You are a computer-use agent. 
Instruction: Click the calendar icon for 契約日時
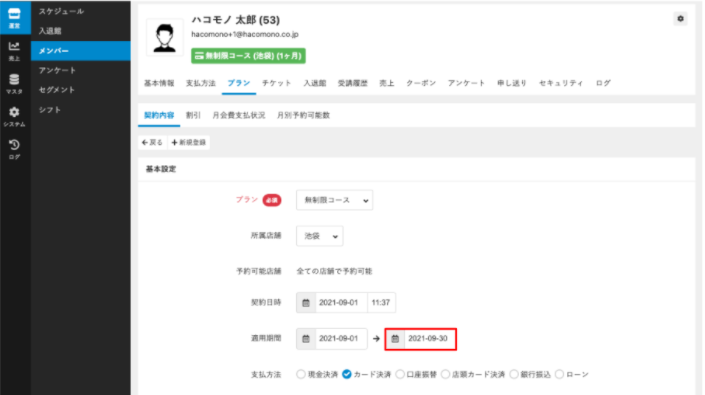pos(306,303)
